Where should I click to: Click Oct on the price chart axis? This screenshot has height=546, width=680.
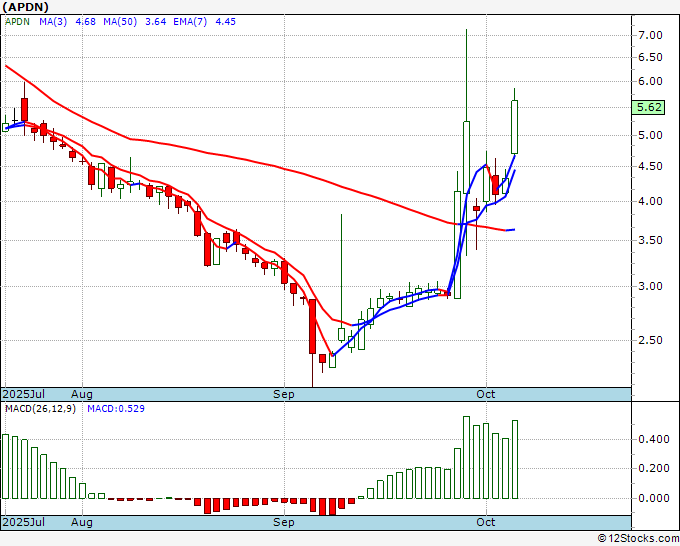[x=486, y=394]
